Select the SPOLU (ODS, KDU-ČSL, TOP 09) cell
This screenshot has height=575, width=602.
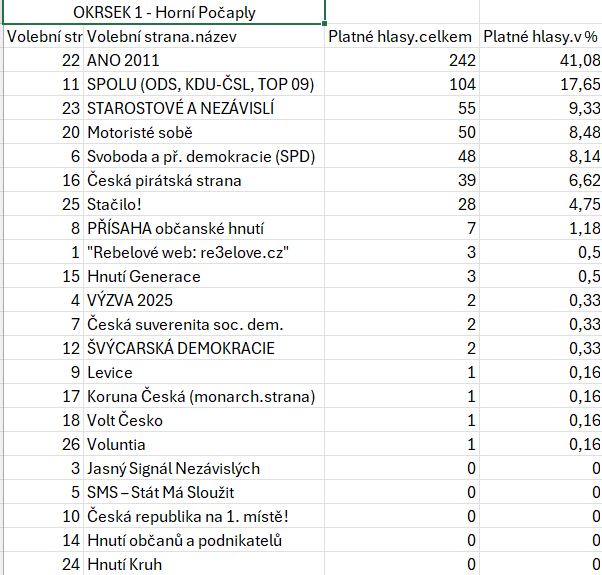coord(201,85)
